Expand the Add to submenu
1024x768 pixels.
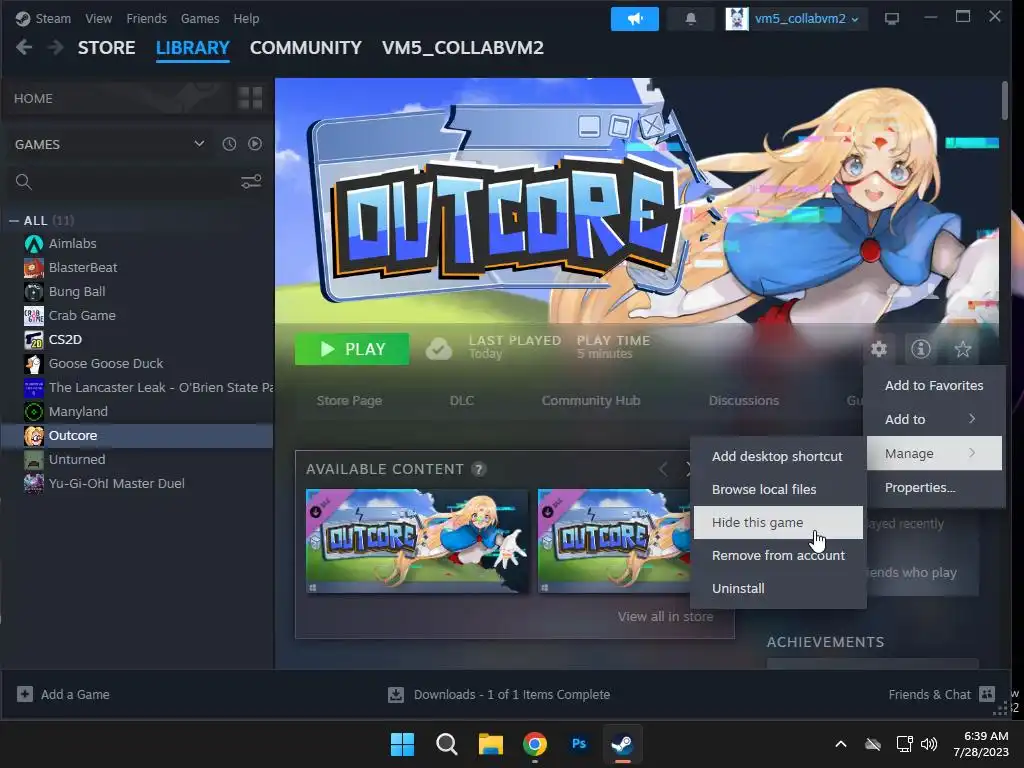point(934,419)
